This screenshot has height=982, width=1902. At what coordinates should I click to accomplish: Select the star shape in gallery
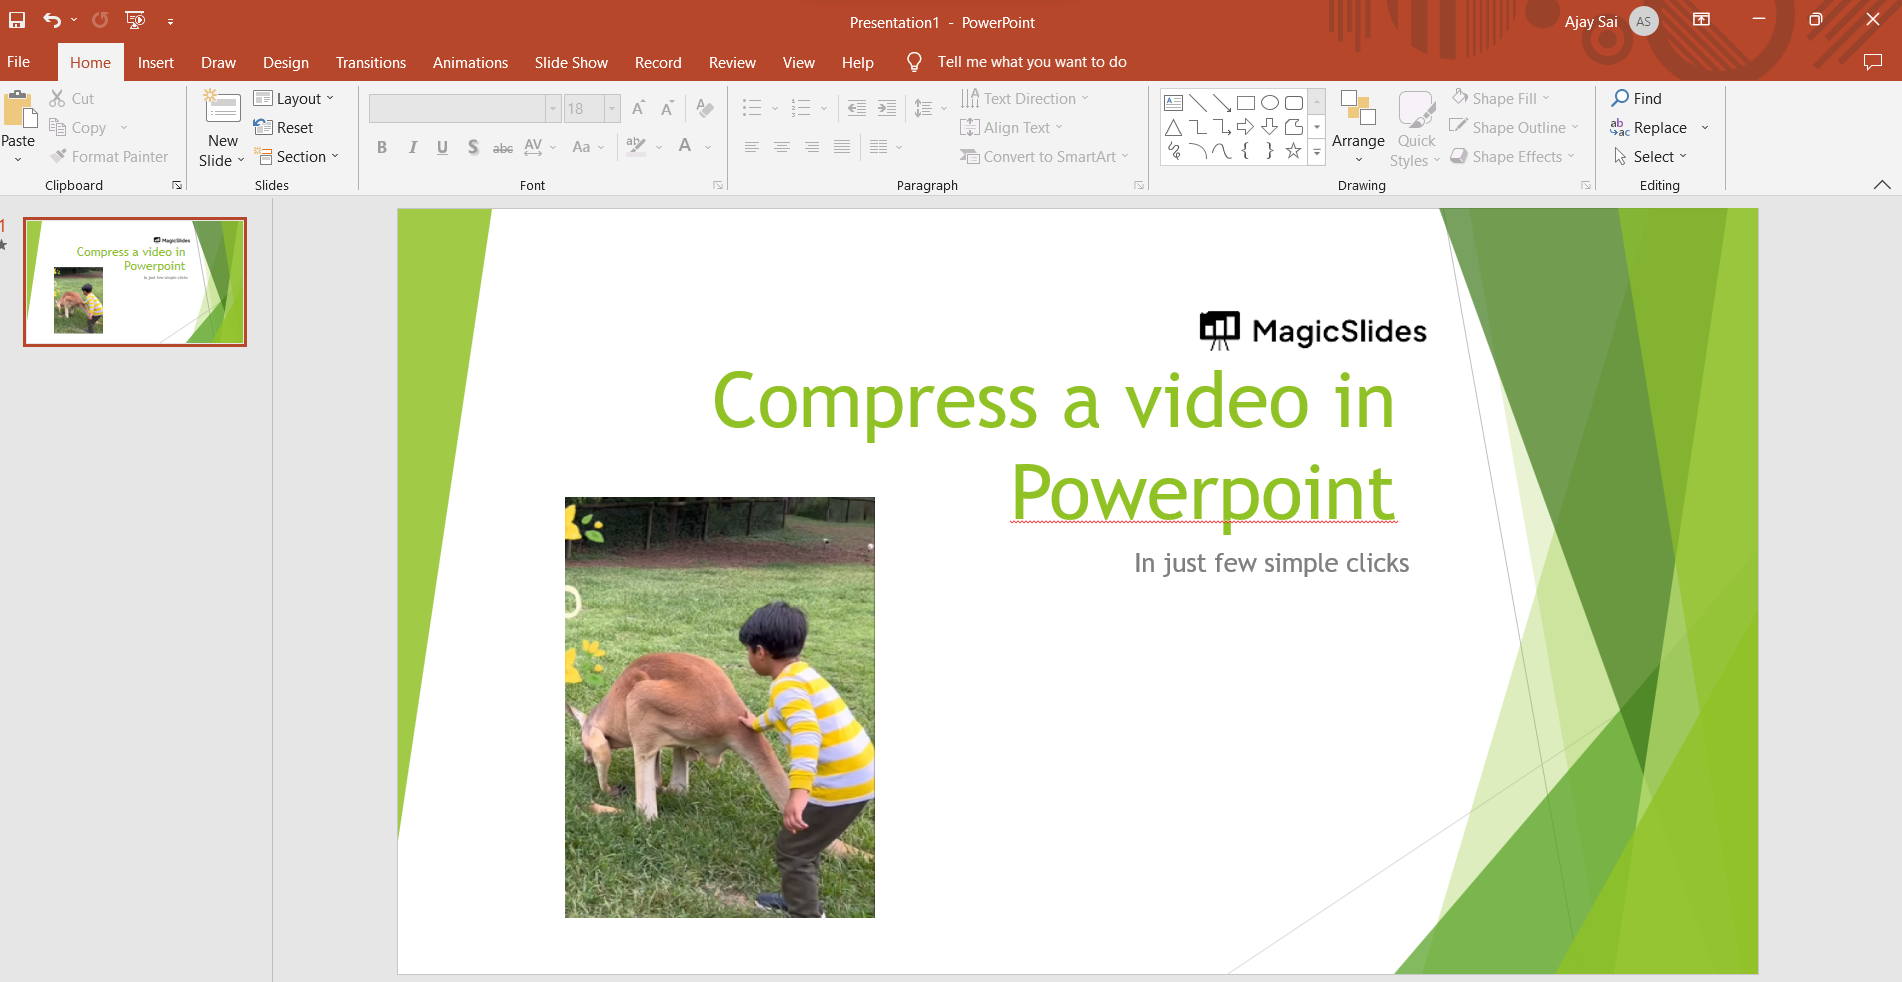[x=1293, y=151]
